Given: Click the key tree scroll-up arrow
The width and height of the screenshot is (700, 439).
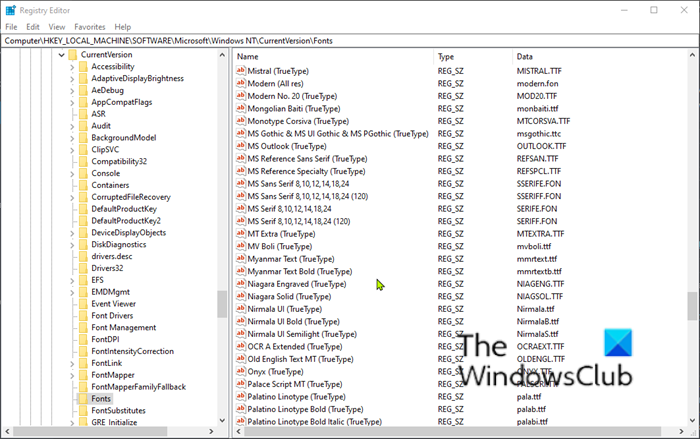Looking at the screenshot, I should click(222, 55).
